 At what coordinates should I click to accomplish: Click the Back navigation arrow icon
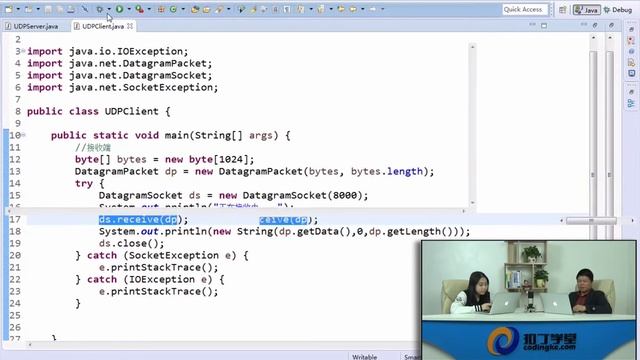coord(352,9)
